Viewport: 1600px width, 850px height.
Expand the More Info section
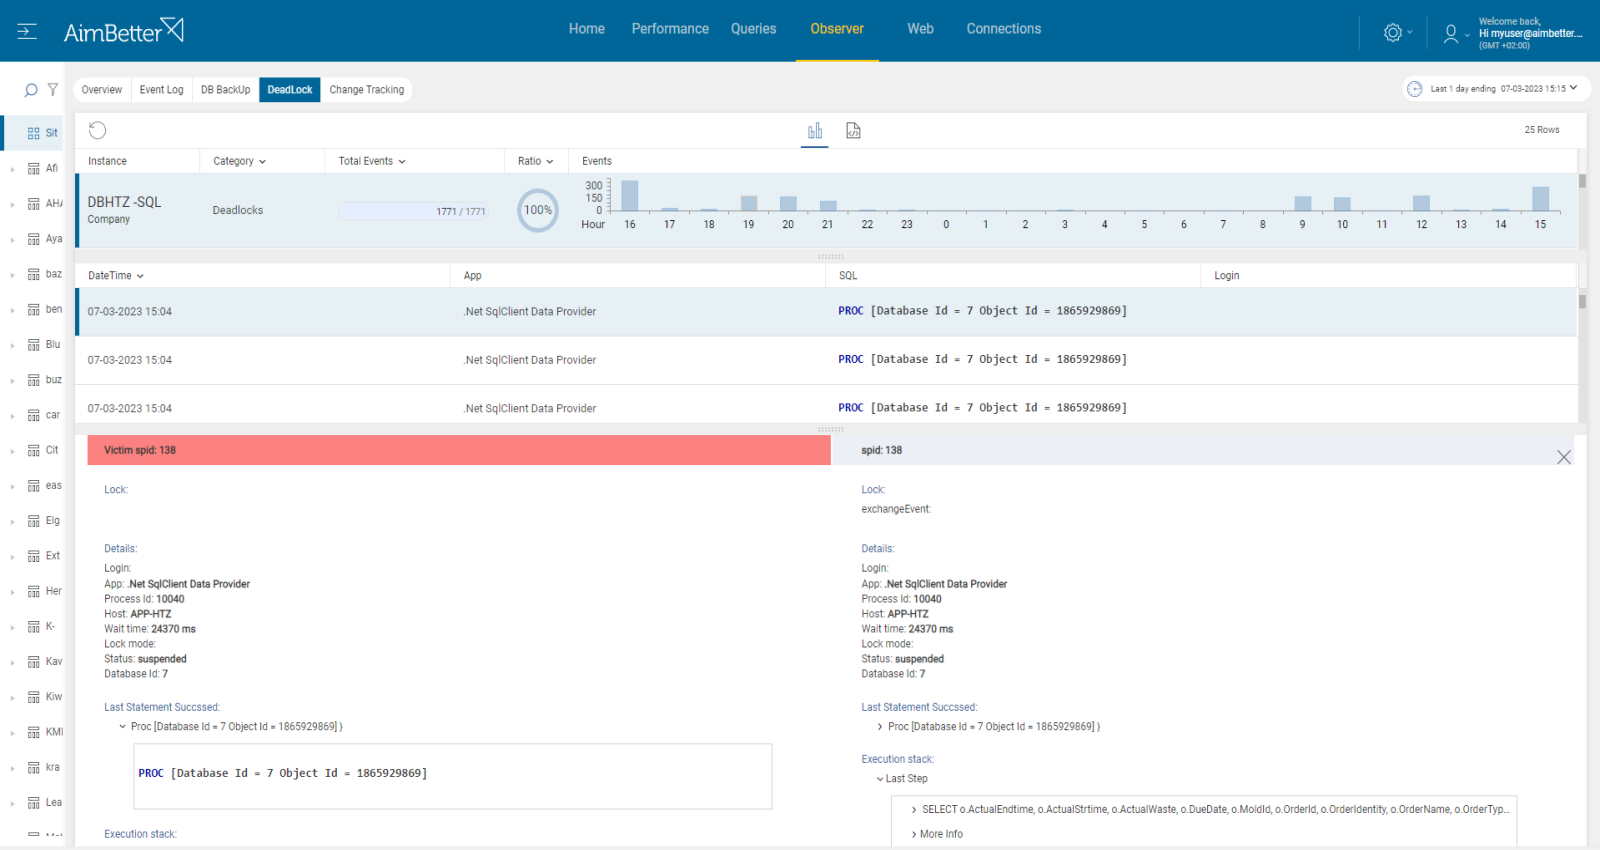(x=914, y=834)
